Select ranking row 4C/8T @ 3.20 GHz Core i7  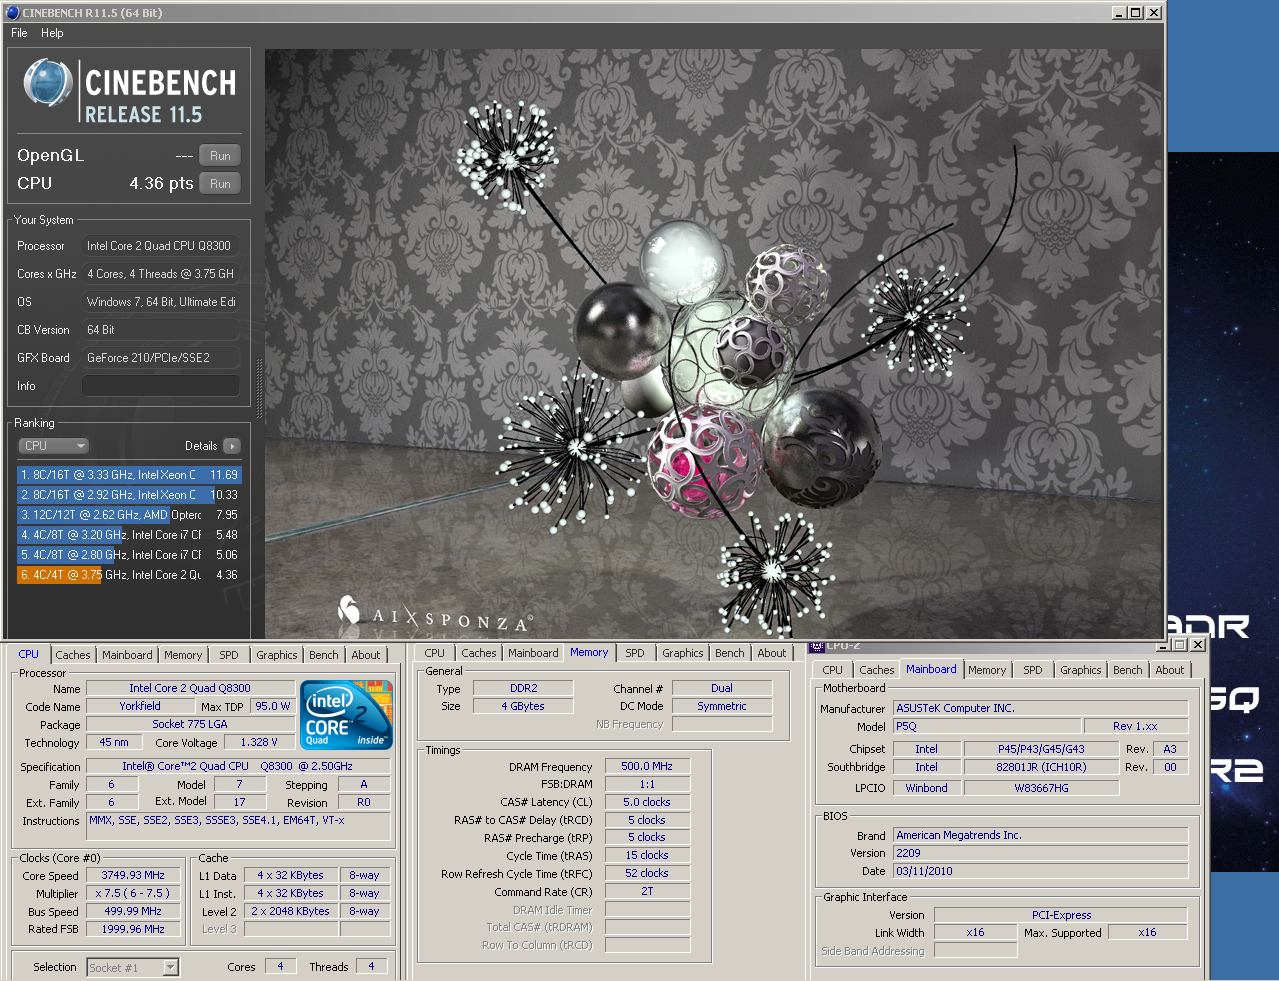point(129,535)
